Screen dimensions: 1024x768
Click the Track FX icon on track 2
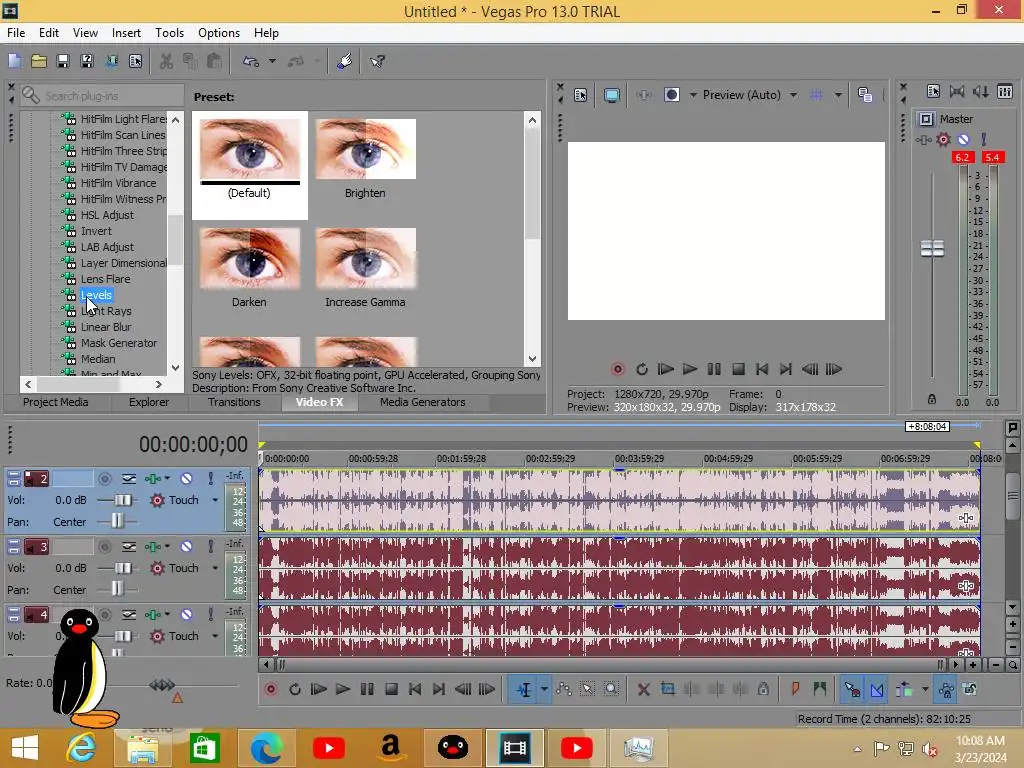152,479
